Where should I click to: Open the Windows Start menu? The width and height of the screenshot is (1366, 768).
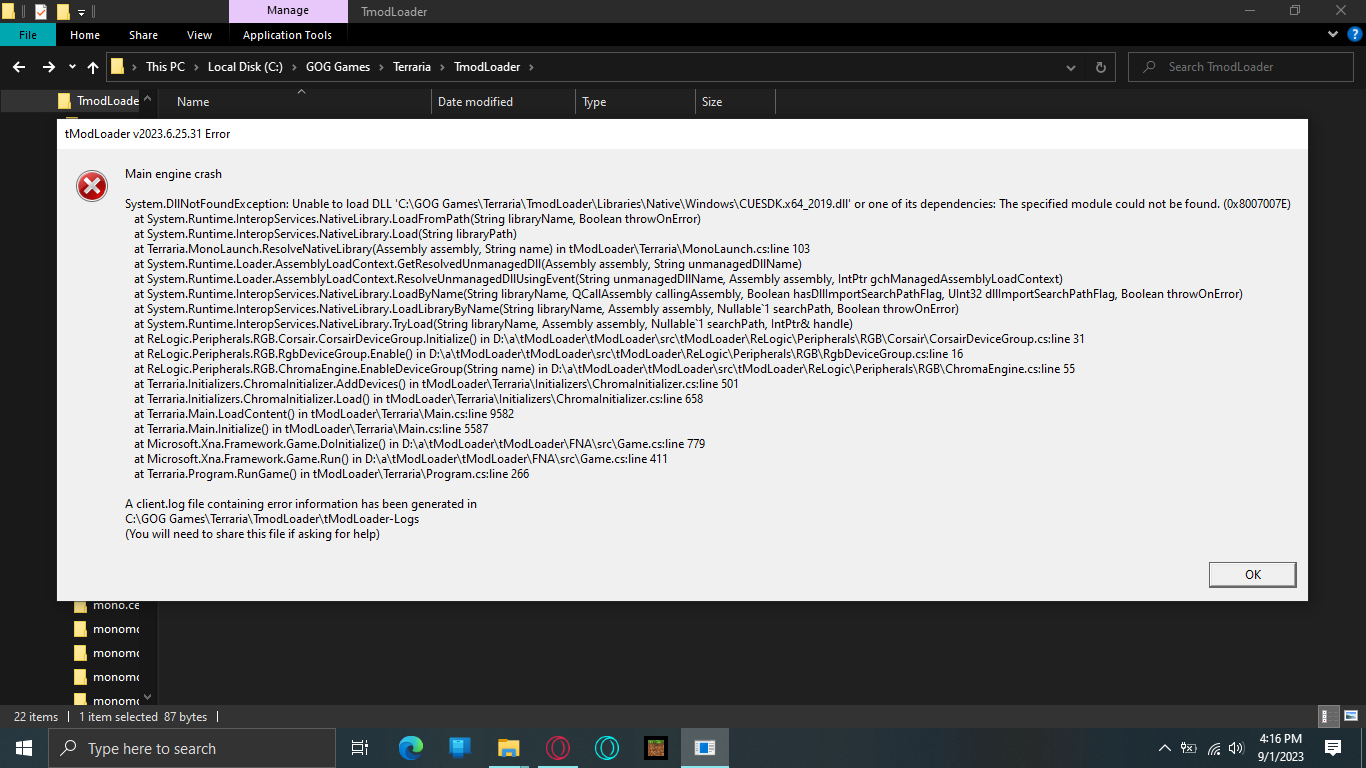tap(24, 748)
